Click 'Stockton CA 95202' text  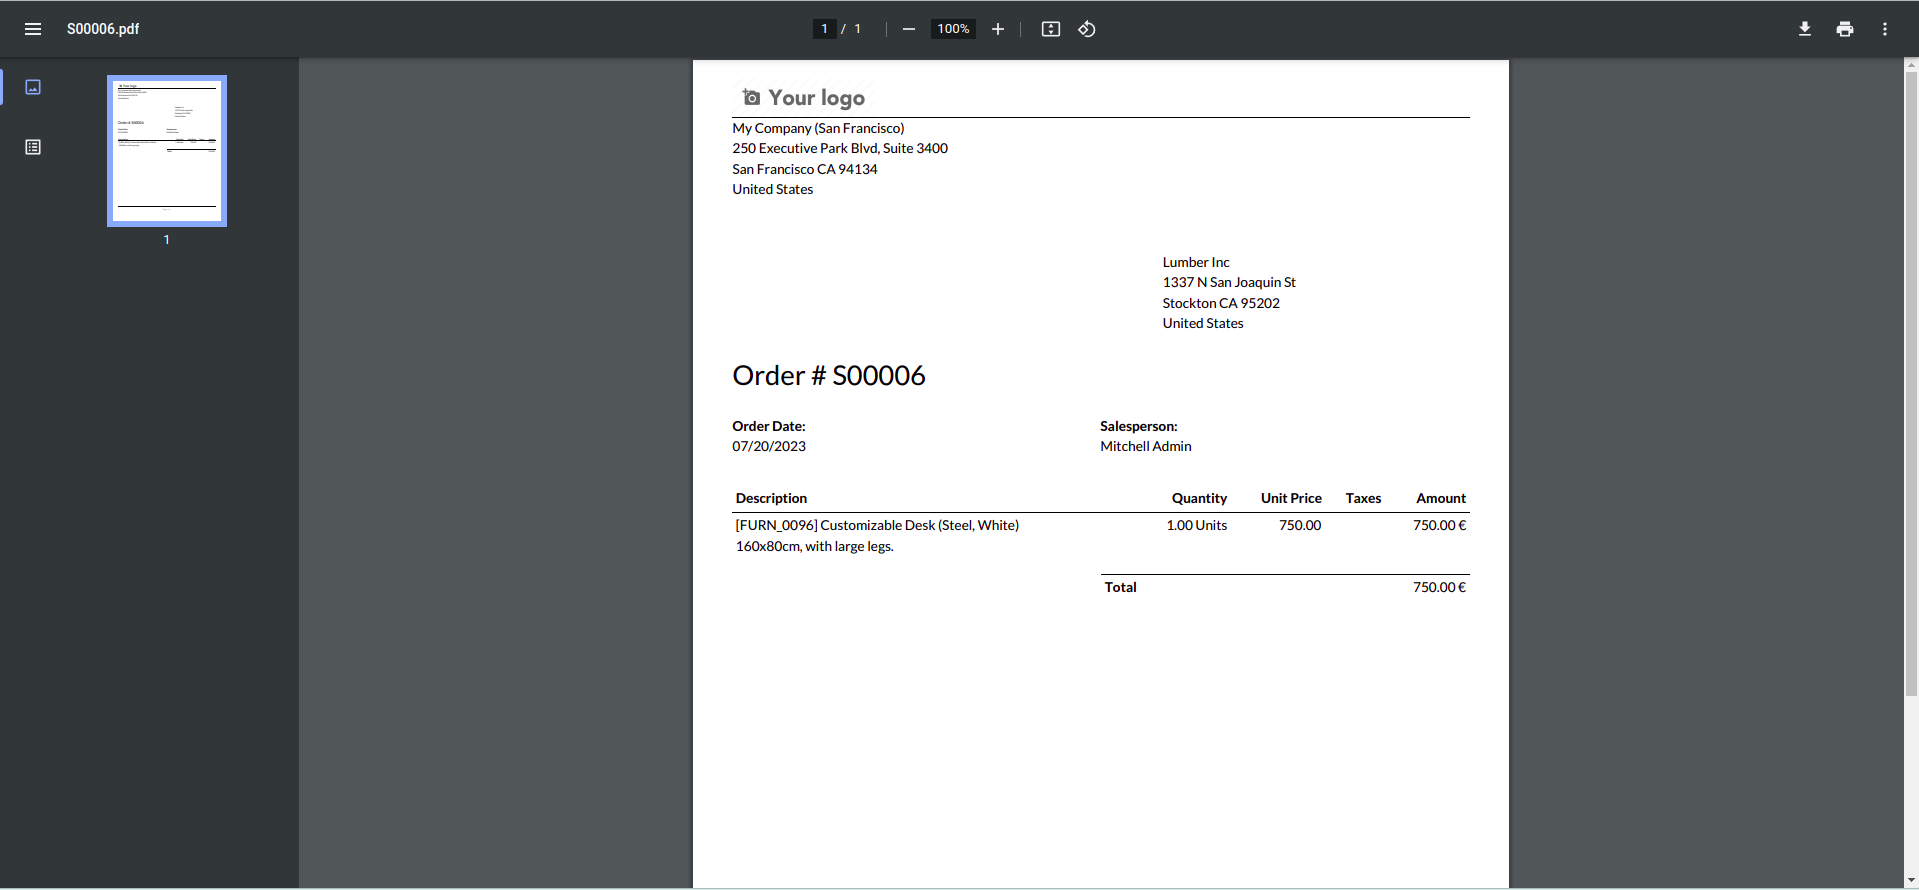coord(1221,303)
